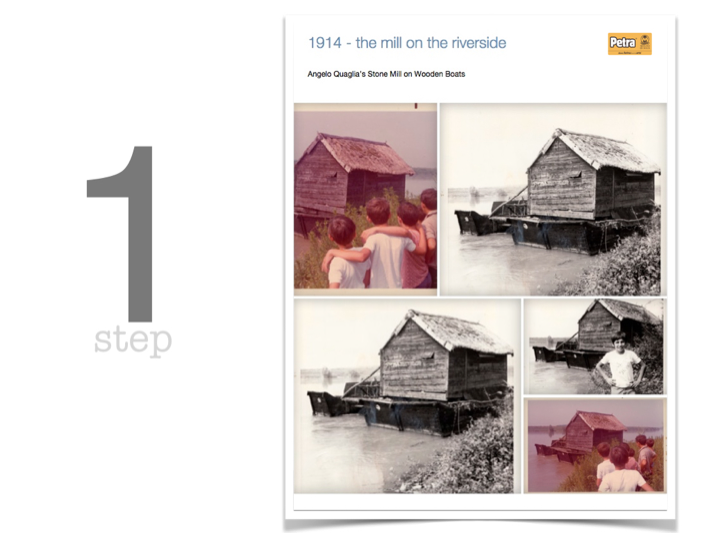
Task: Open the bottom-right color photo of mill and children
Action: tap(595, 445)
